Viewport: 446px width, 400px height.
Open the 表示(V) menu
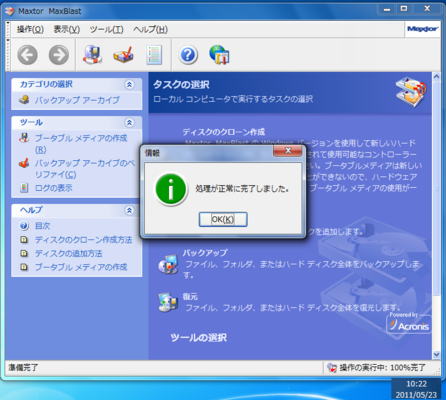(67, 29)
